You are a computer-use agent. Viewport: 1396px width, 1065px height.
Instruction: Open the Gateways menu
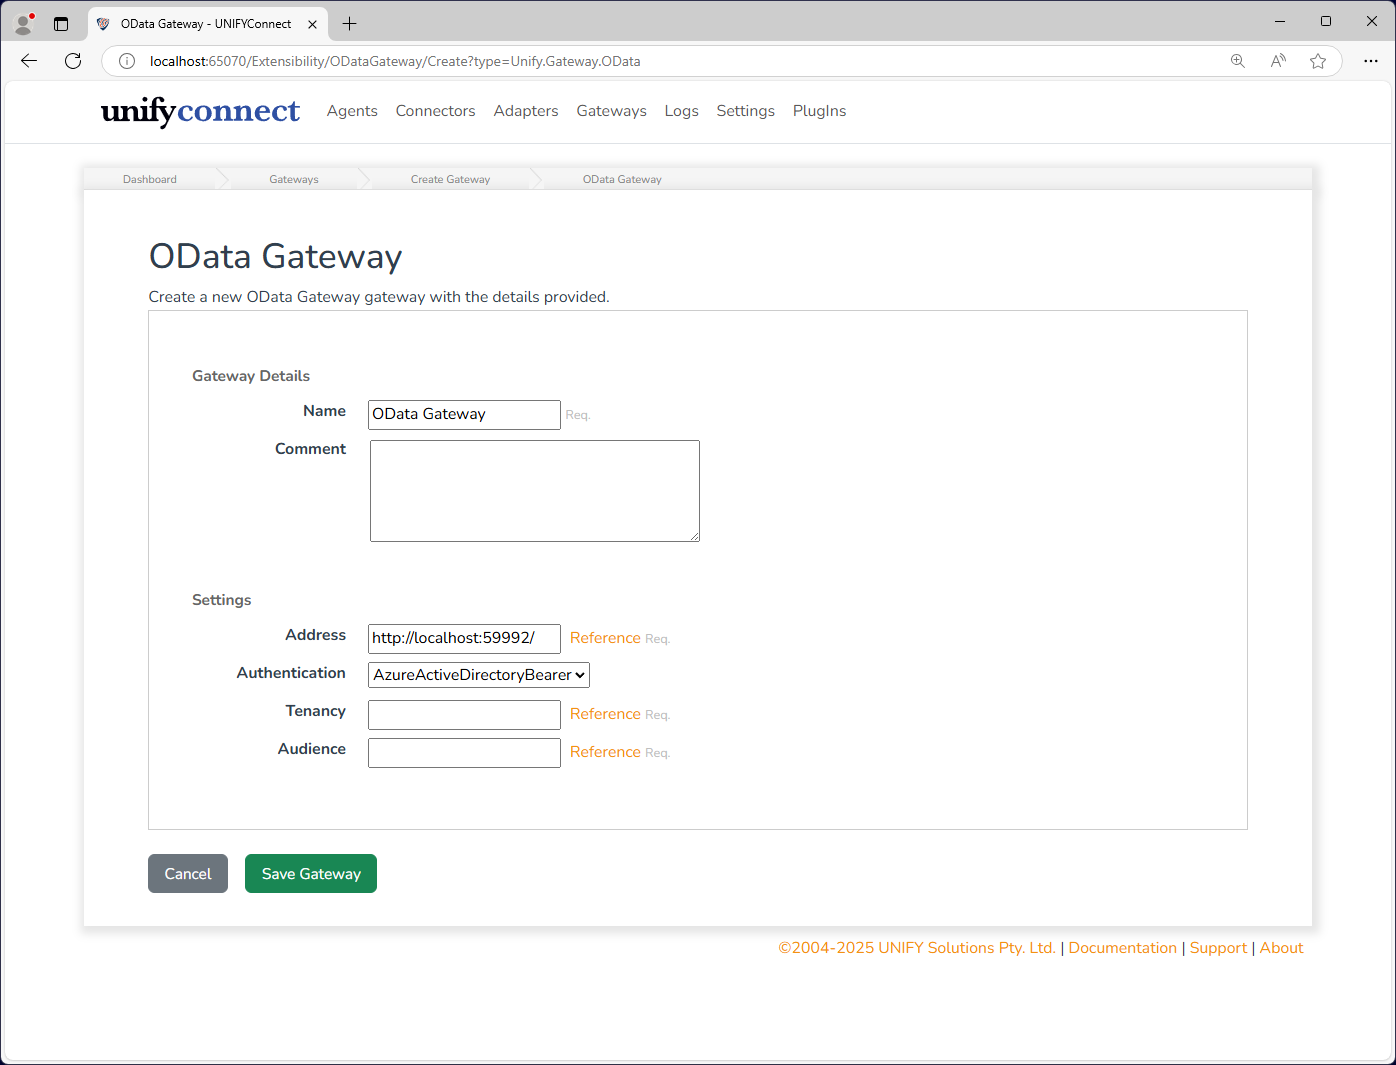611,111
